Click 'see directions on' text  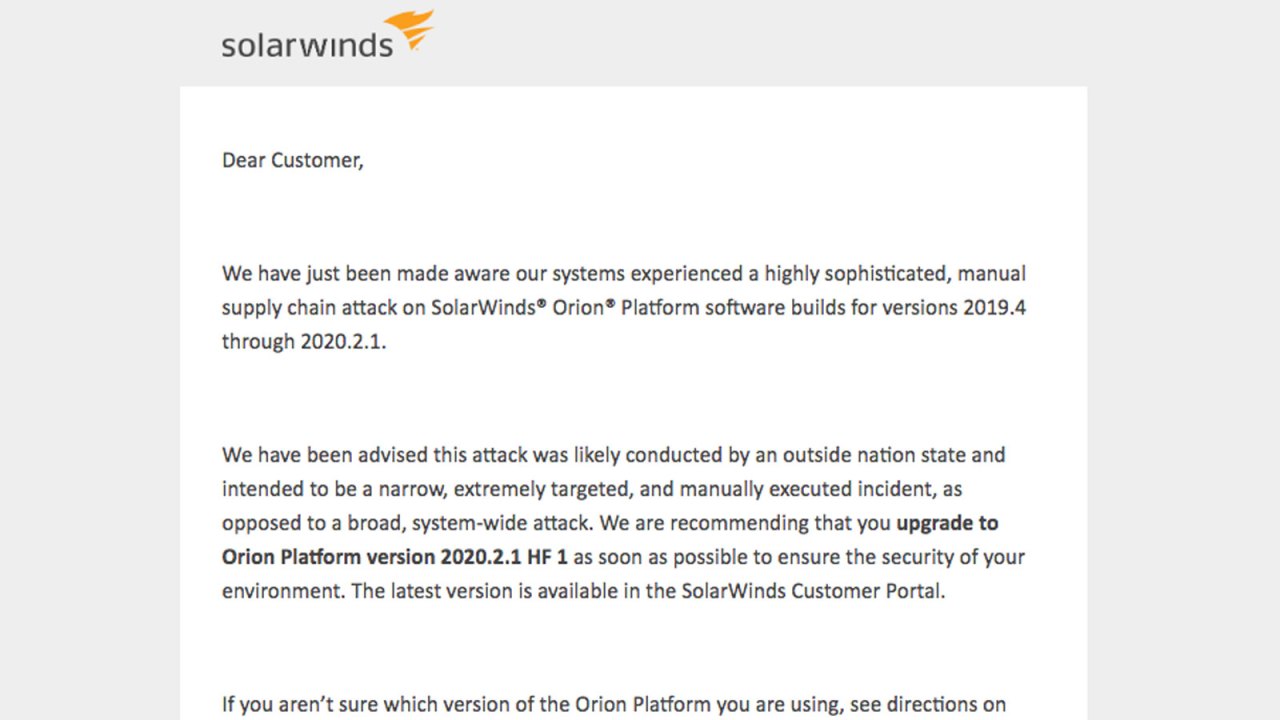click(928, 705)
